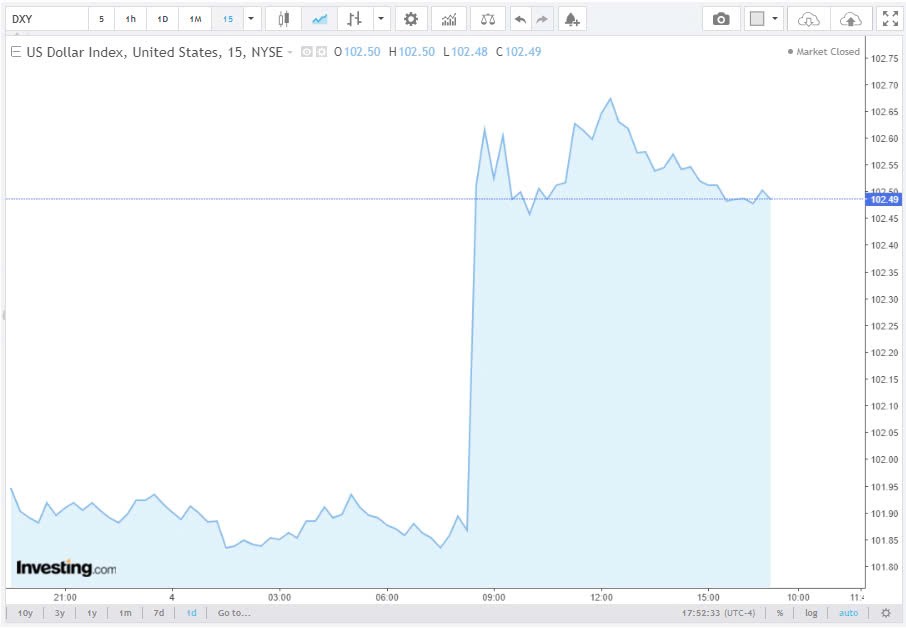Select the Compare instruments scales icon
This screenshot has width=906, height=628.
[x=488, y=18]
